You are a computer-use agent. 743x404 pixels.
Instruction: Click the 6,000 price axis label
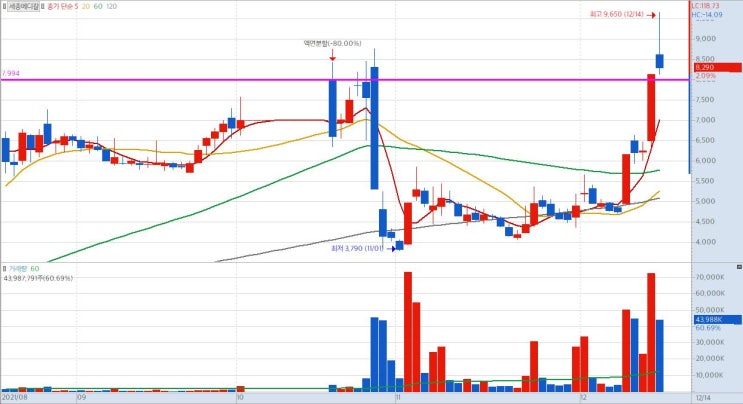click(706, 161)
